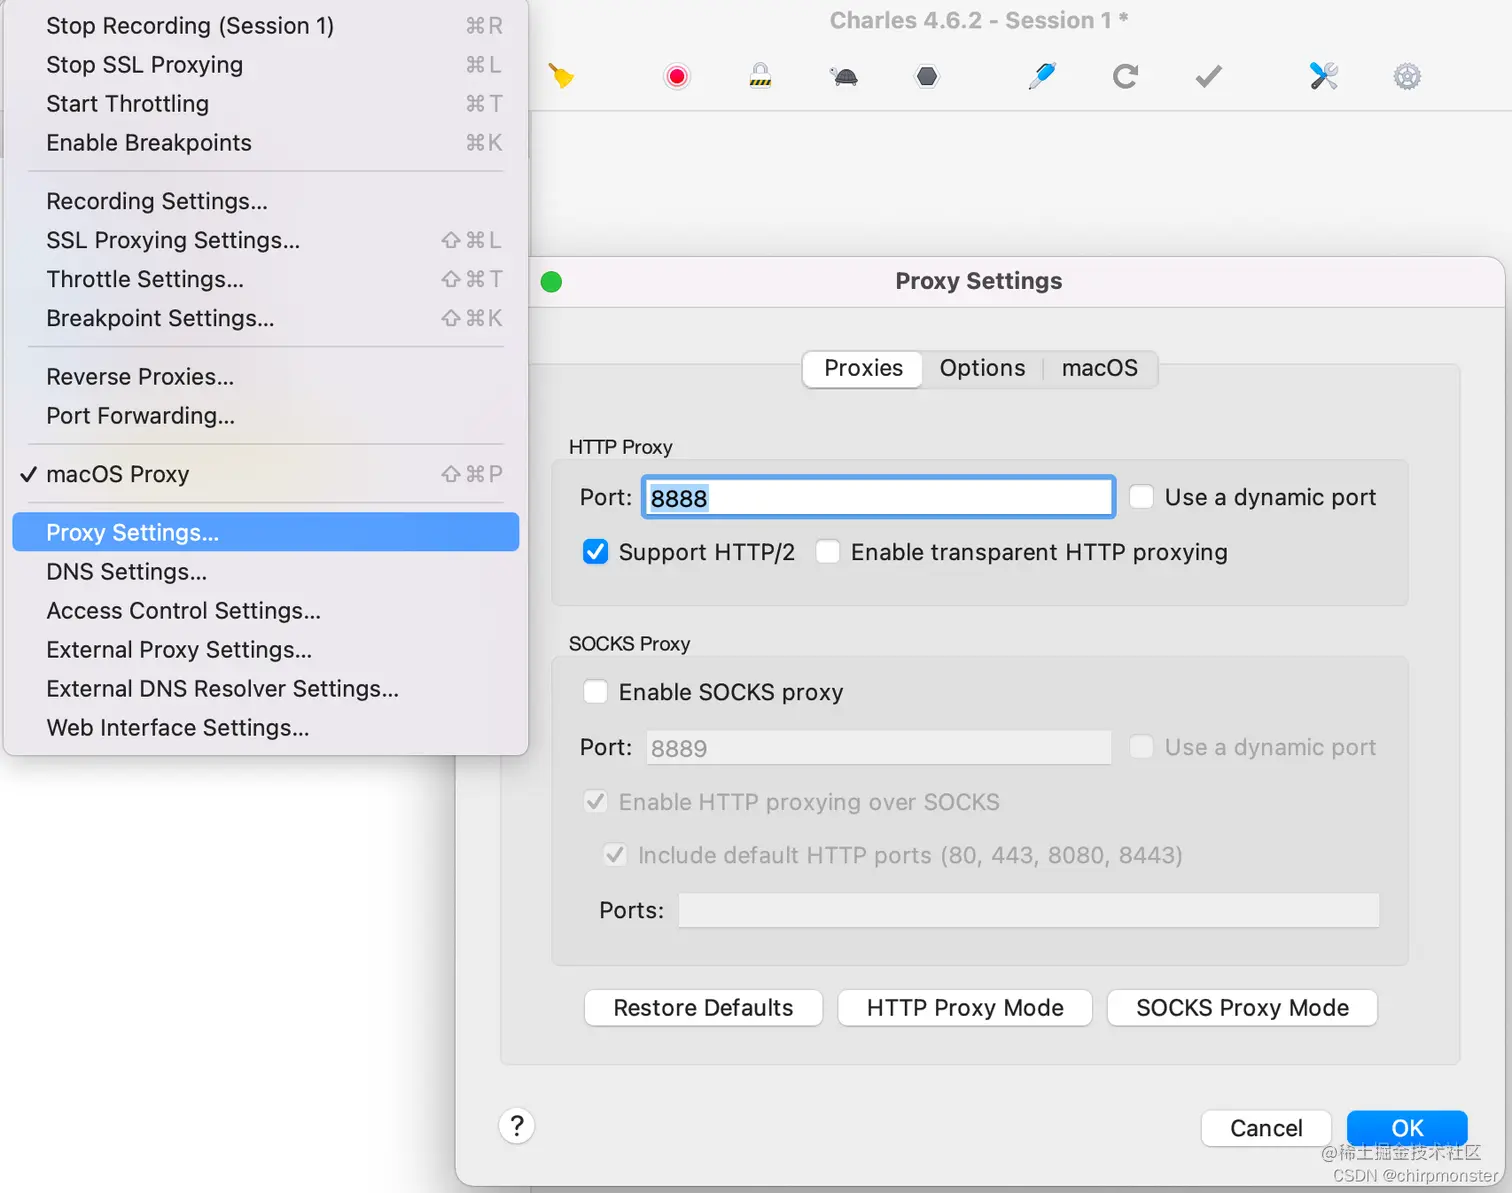This screenshot has width=1512, height=1193.
Task: Click the red record button icon
Action: coord(677,76)
